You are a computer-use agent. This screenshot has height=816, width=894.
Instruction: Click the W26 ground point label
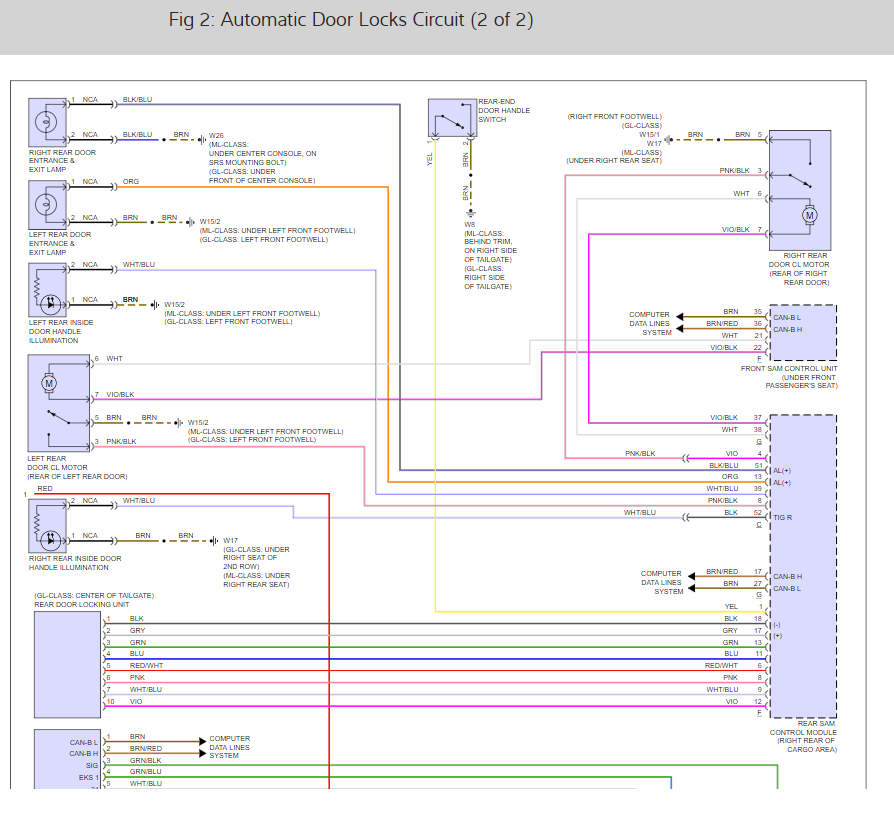point(216,135)
